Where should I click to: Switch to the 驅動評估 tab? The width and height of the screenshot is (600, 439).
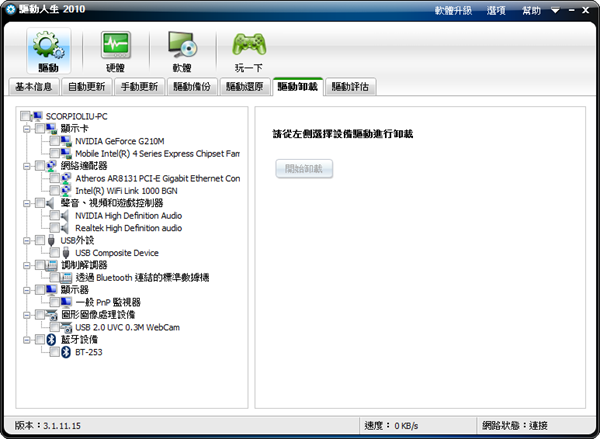350,87
